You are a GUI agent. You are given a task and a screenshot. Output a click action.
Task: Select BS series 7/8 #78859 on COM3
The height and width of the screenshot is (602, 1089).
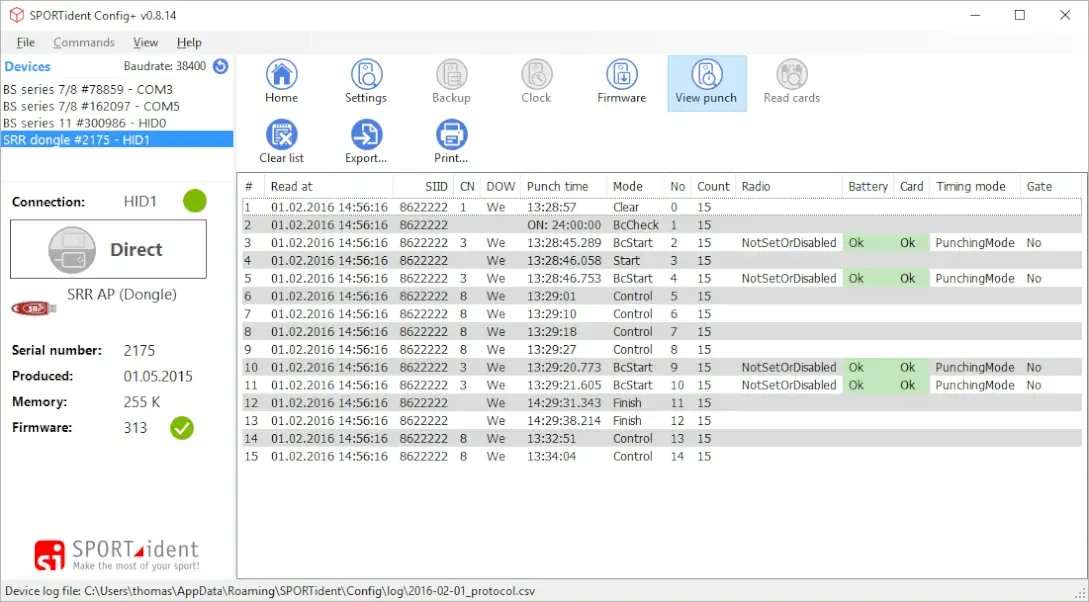click(88, 90)
